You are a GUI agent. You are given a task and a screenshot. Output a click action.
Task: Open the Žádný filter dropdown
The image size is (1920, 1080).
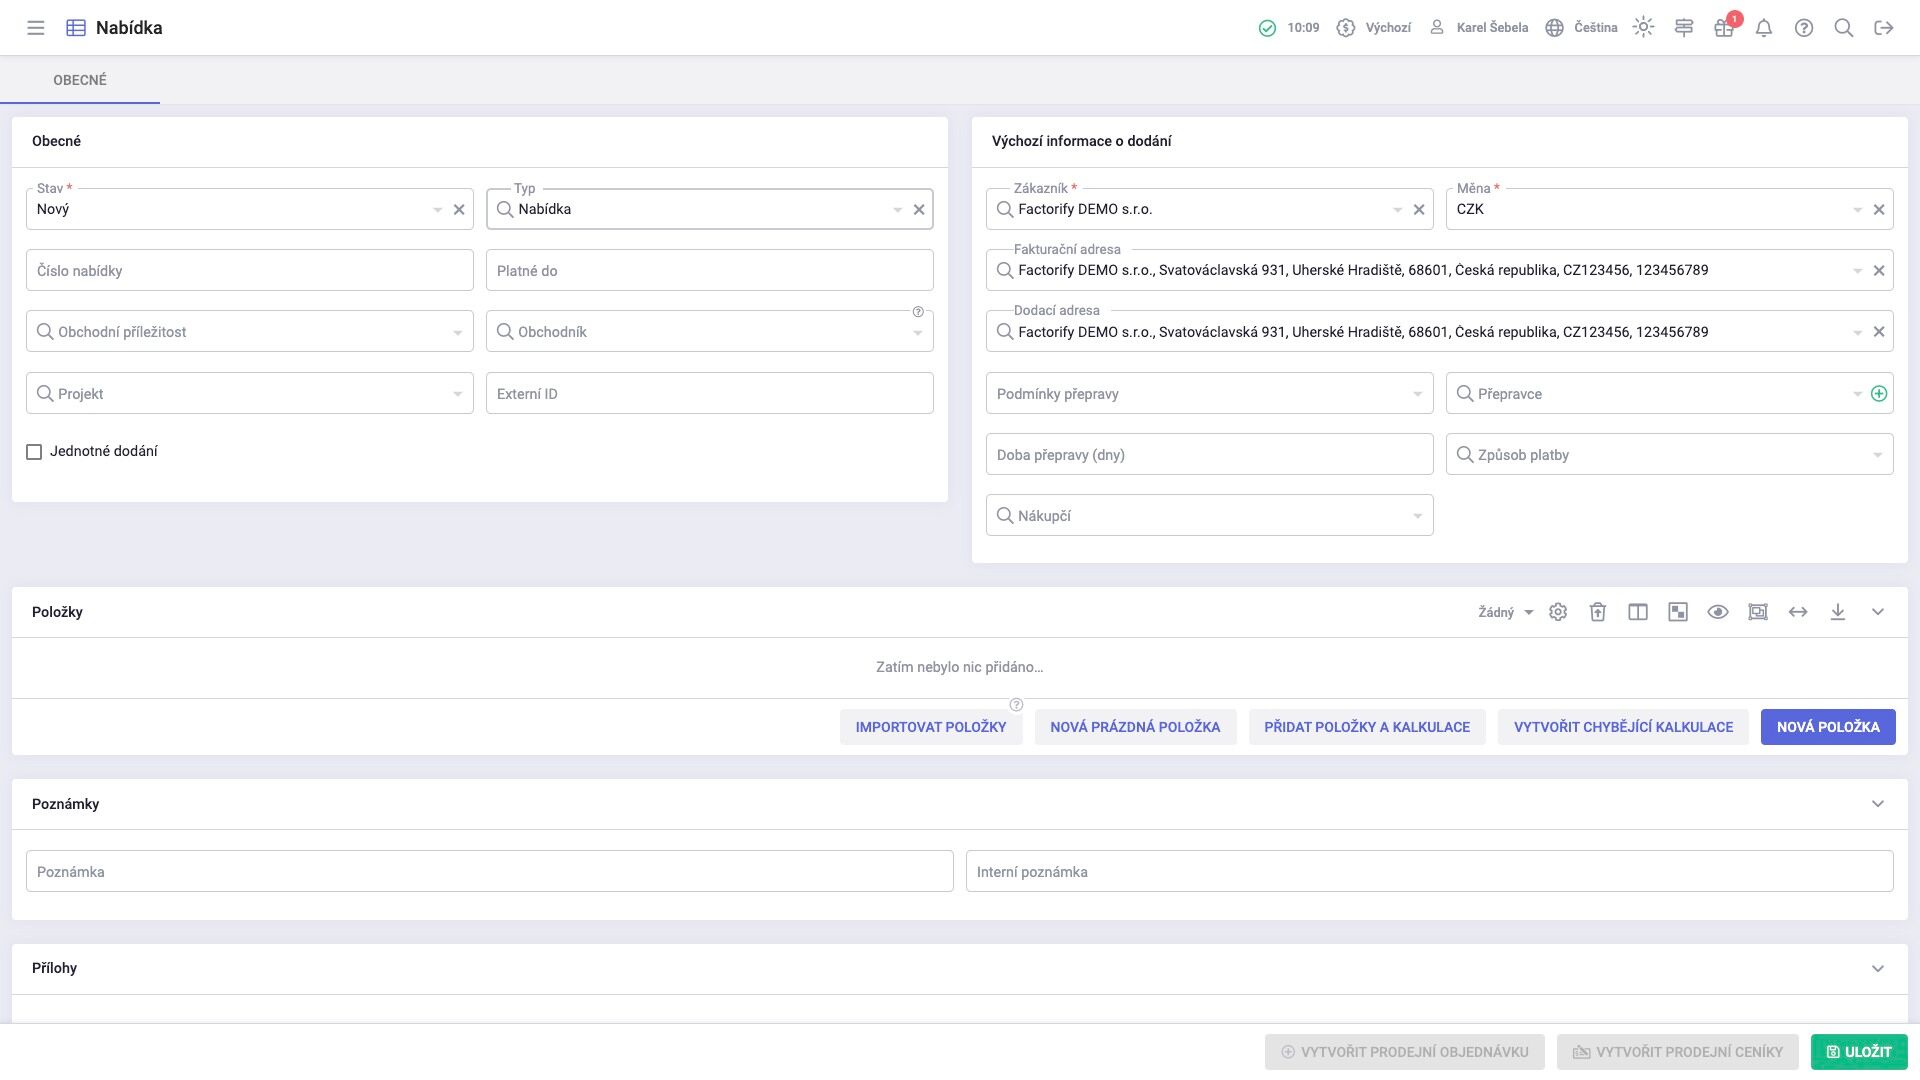(x=1505, y=613)
